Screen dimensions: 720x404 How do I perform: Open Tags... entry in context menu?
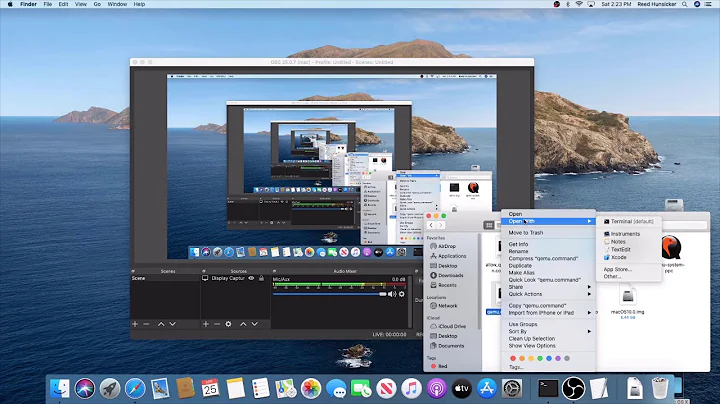(516, 367)
